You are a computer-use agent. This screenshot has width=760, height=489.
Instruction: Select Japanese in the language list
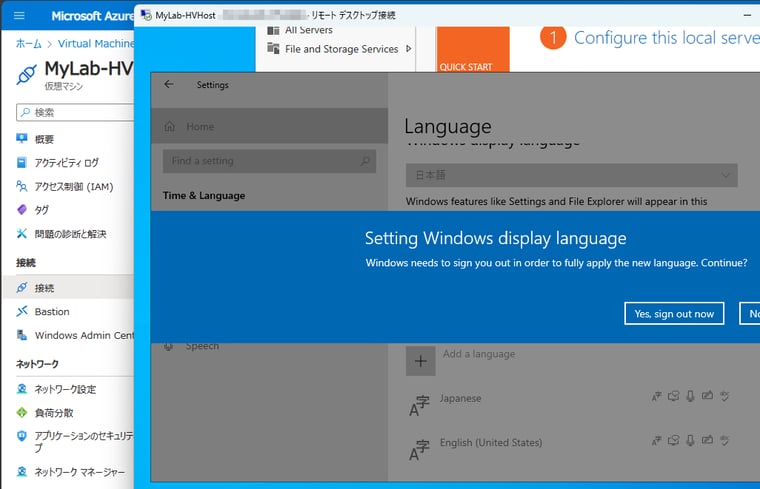click(x=460, y=398)
